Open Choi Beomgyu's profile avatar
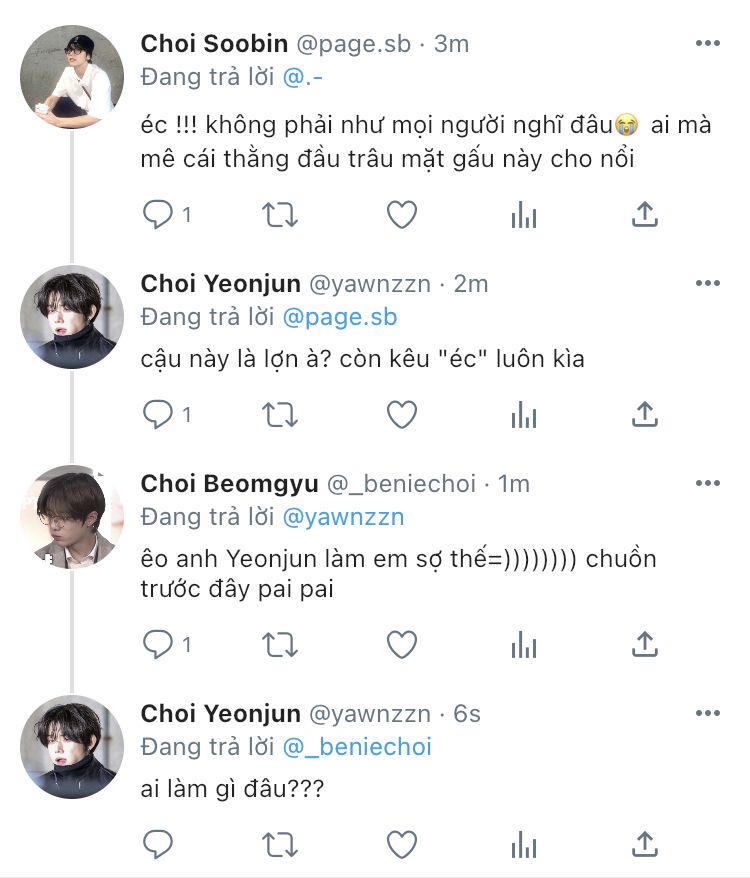The height and width of the screenshot is (878, 750). (72, 515)
